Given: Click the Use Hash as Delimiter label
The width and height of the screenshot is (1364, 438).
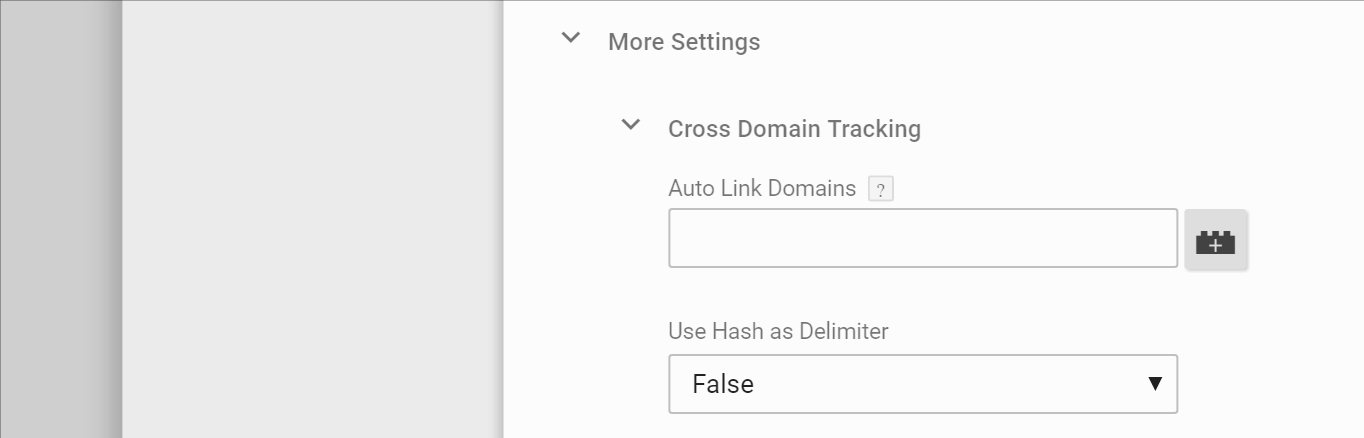Looking at the screenshot, I should (x=778, y=331).
